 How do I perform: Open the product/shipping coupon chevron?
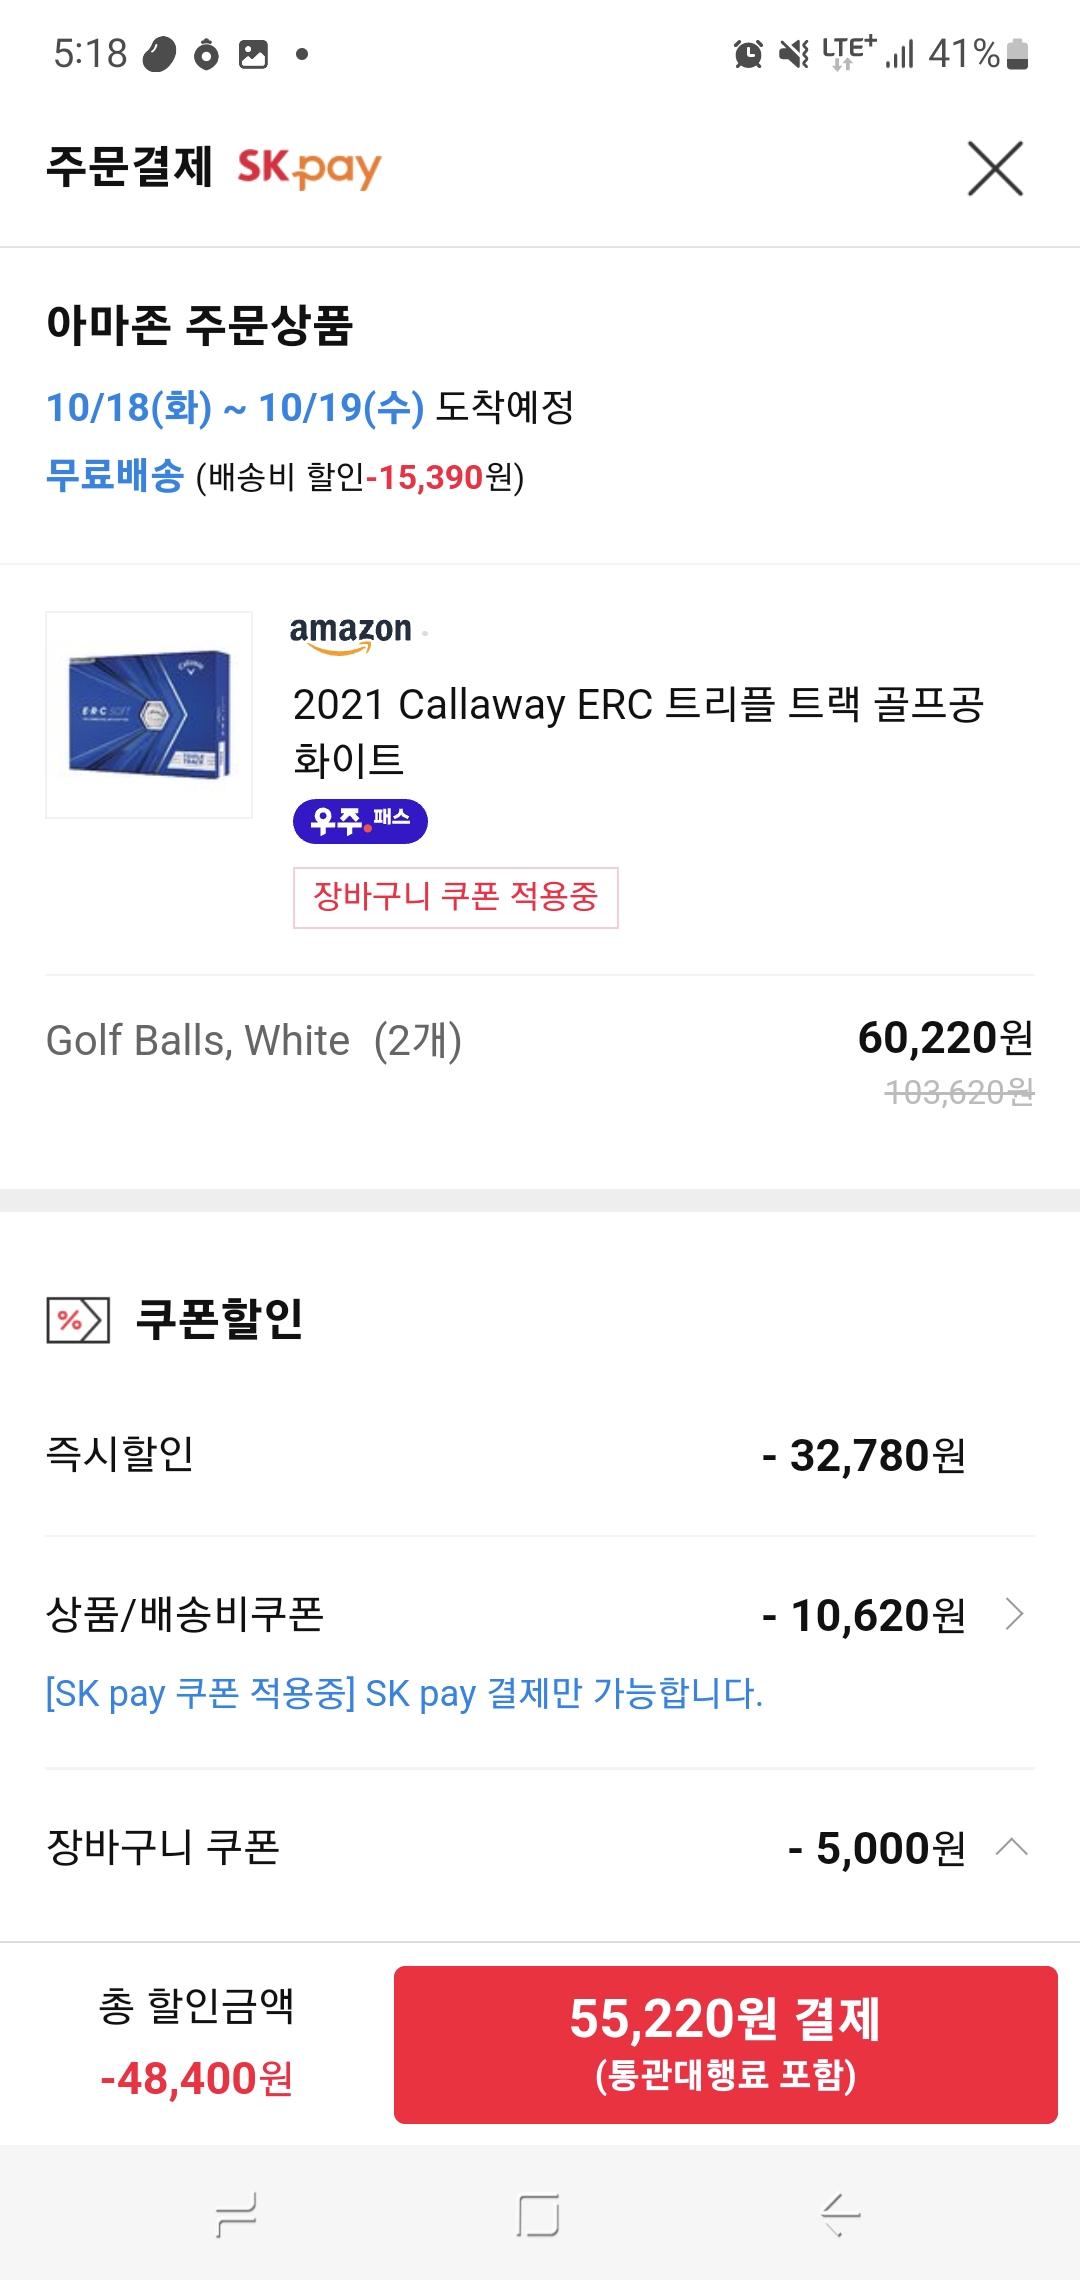pyautogui.click(x=1014, y=1614)
